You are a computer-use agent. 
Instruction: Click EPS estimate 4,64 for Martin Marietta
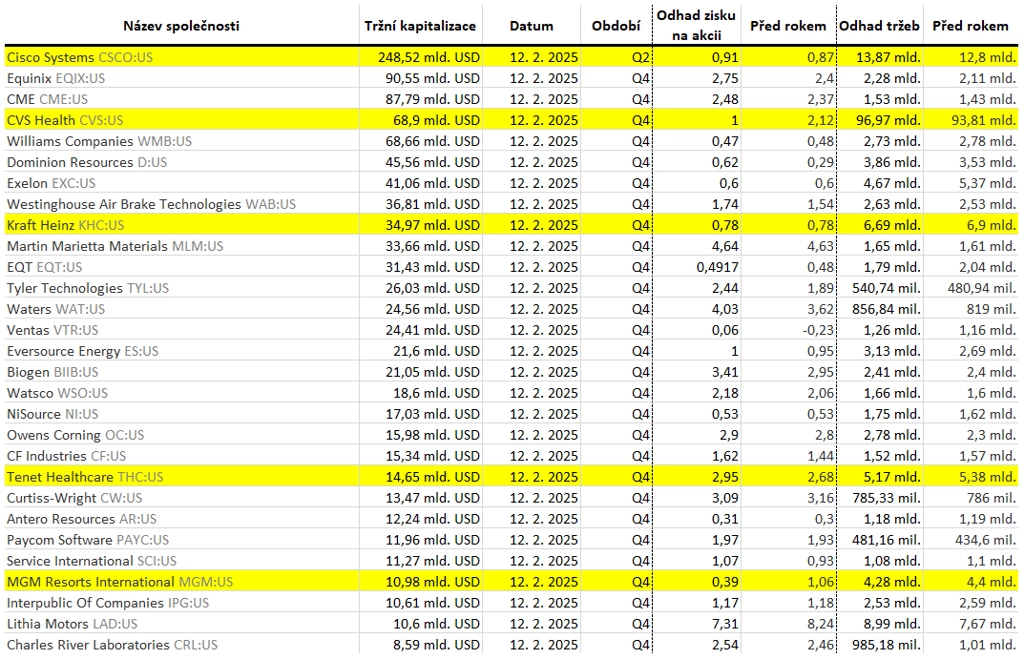[x=725, y=246]
